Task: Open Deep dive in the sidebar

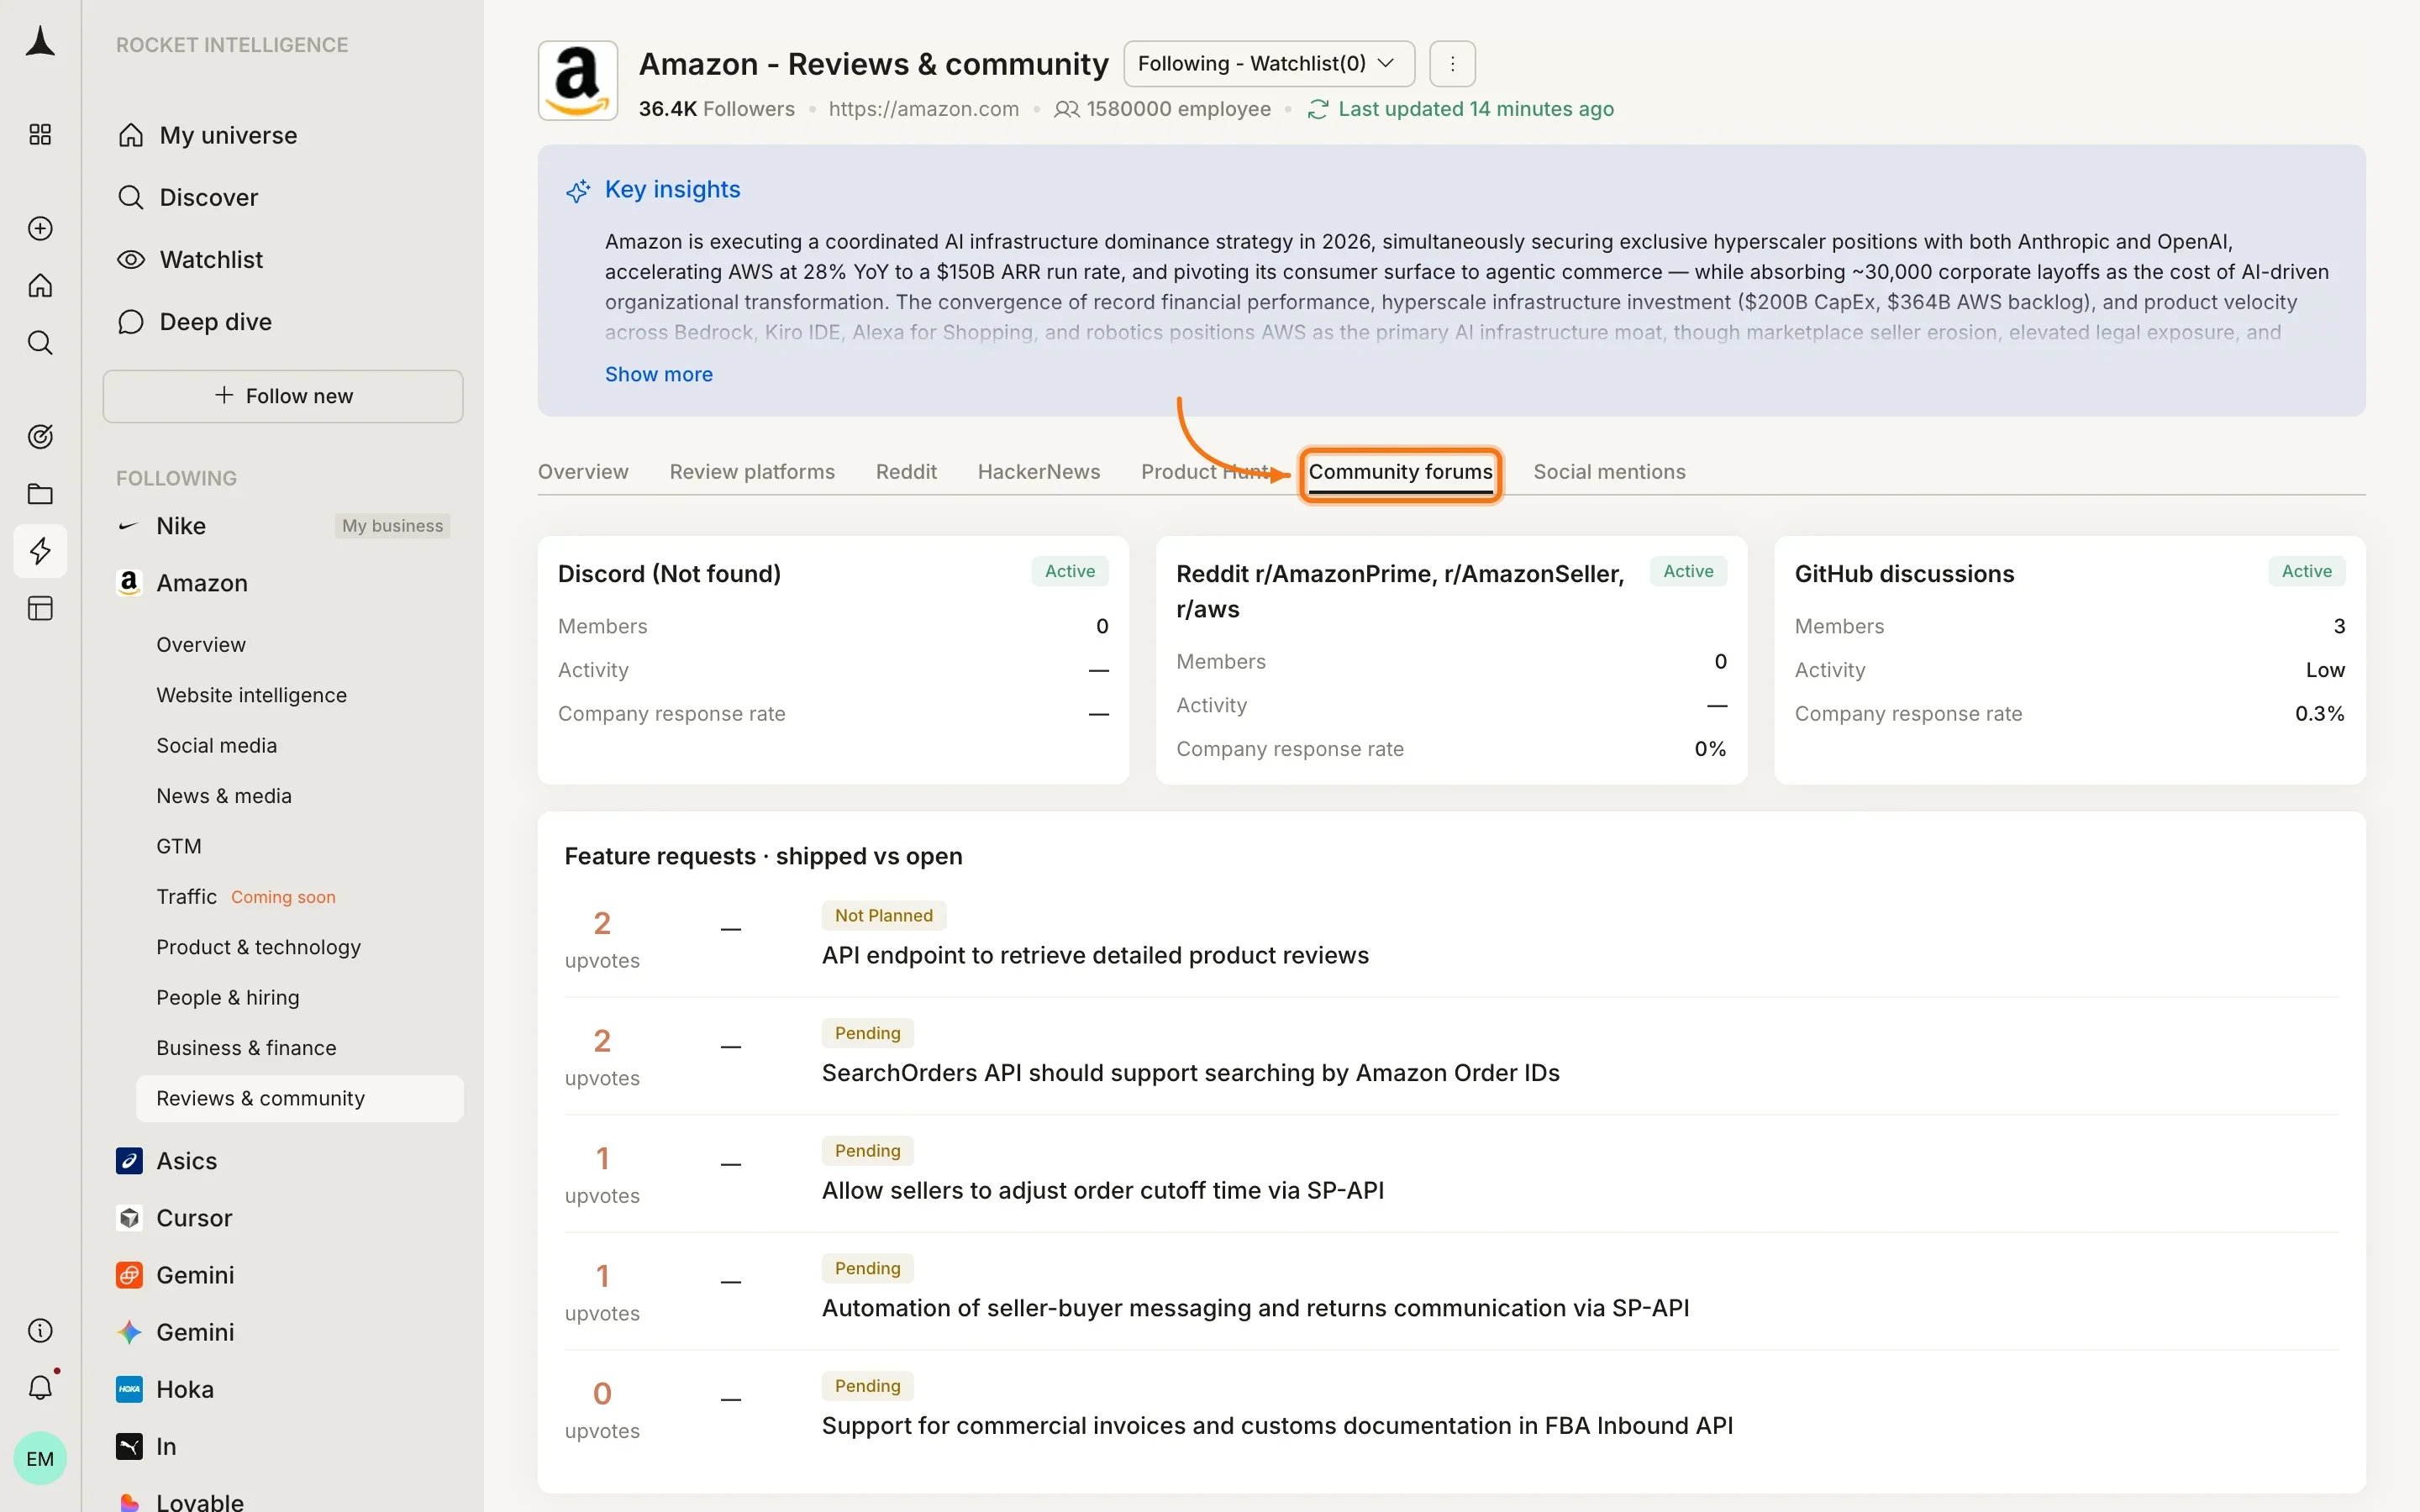Action: pos(195,322)
